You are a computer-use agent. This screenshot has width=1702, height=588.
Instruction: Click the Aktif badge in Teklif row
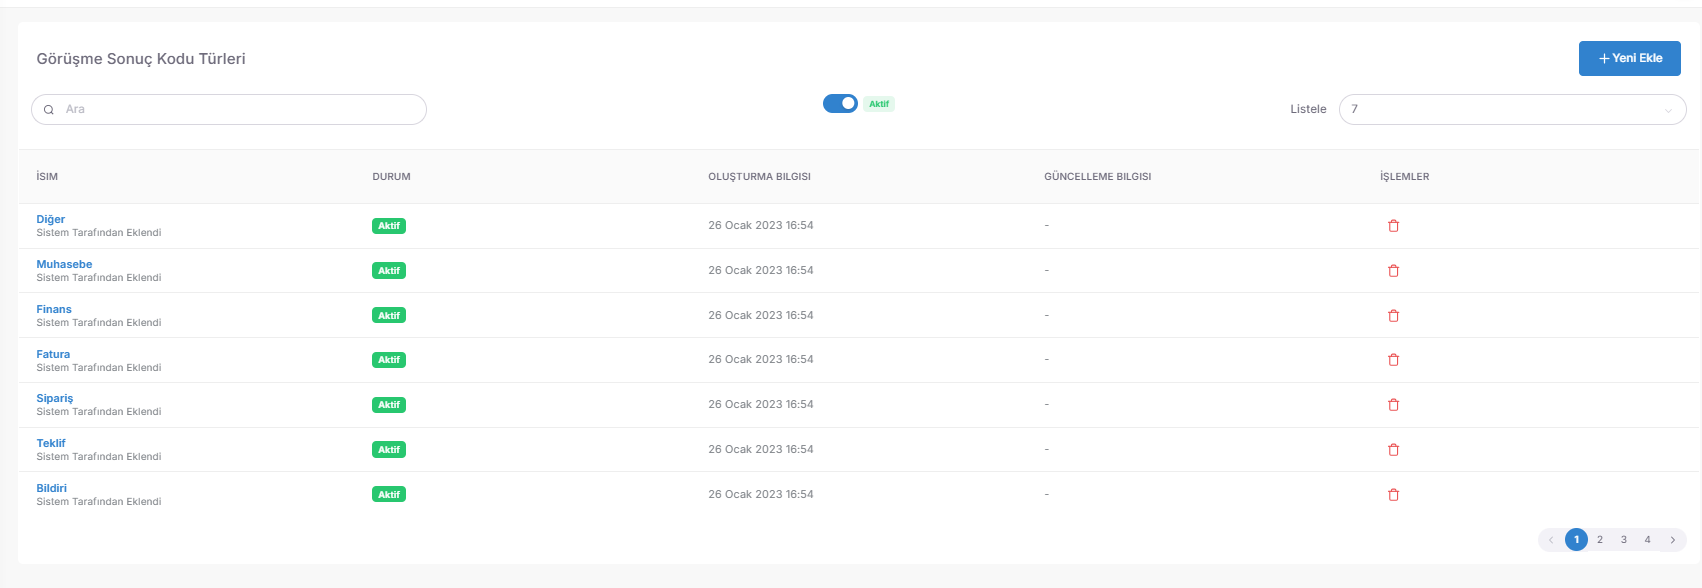[x=389, y=450]
